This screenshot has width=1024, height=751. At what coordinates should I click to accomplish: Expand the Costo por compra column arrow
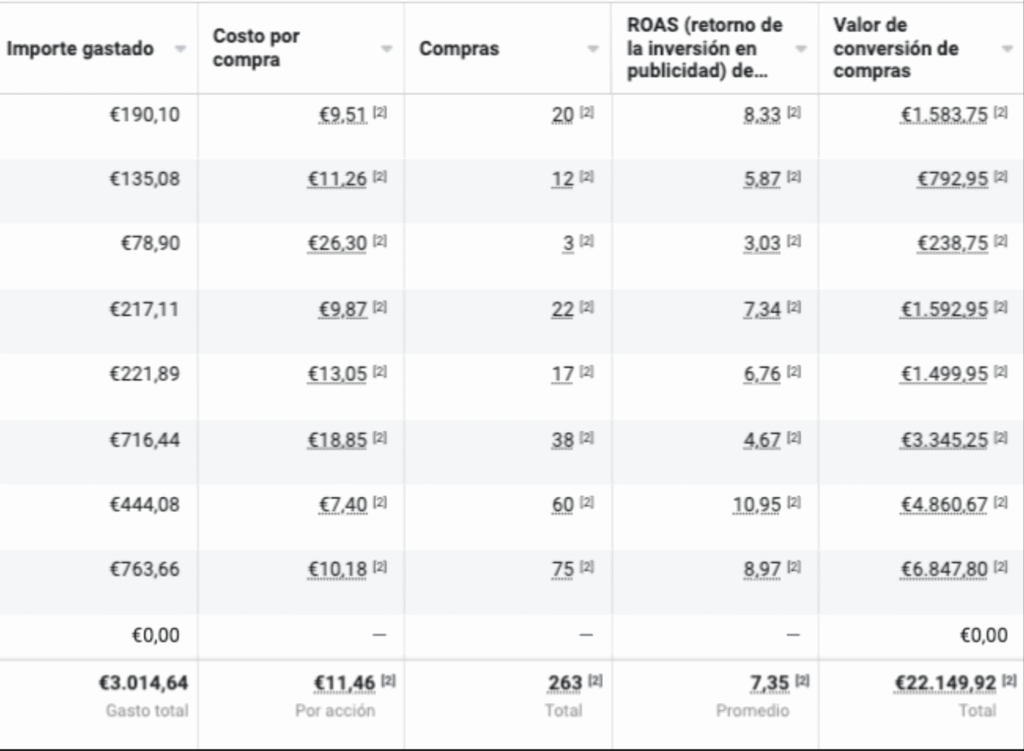click(x=386, y=49)
